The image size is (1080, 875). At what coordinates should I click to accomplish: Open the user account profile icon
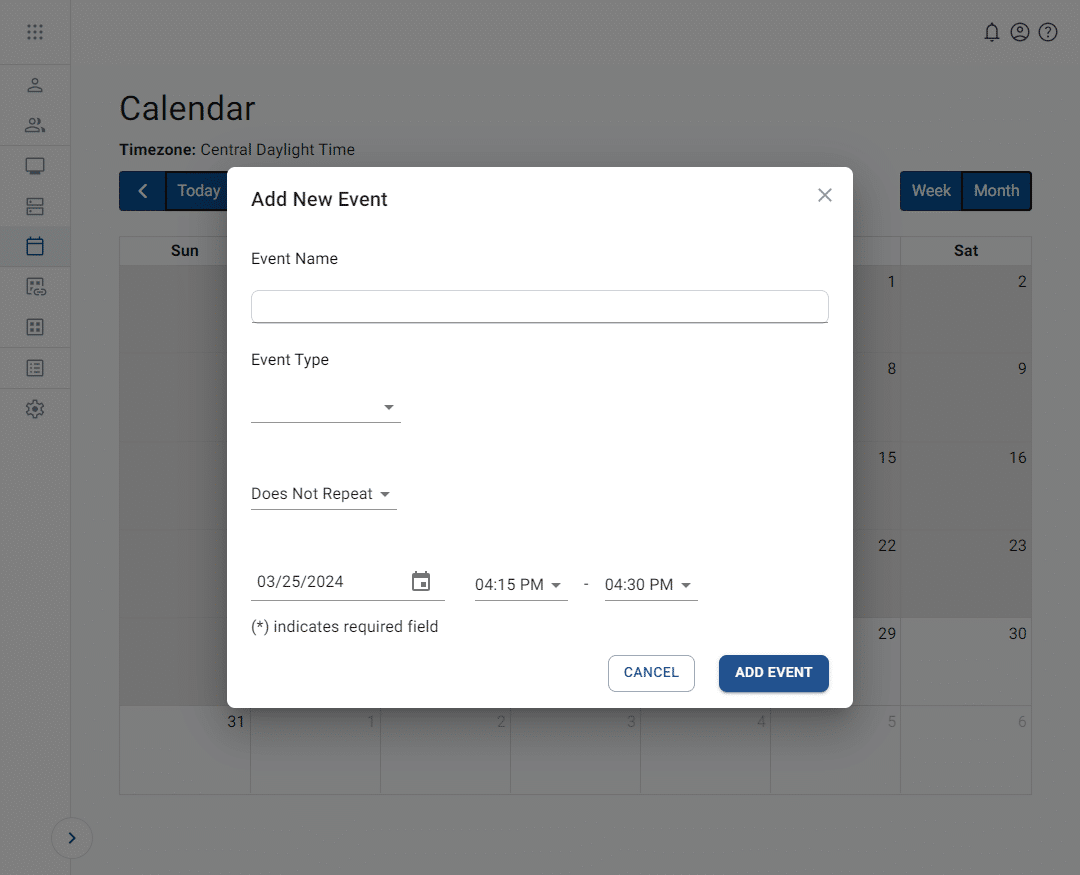(1020, 32)
